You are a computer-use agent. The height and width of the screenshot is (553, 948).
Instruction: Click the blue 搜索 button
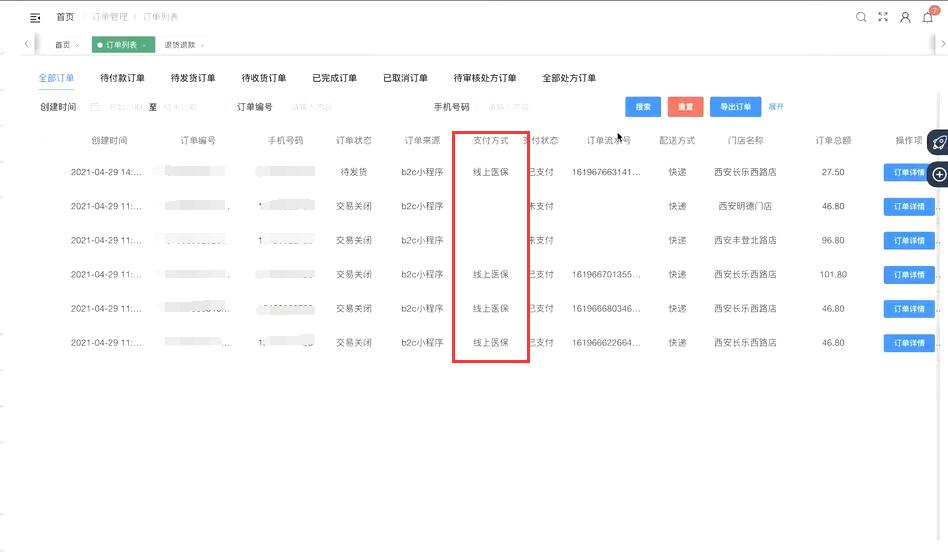coord(643,107)
